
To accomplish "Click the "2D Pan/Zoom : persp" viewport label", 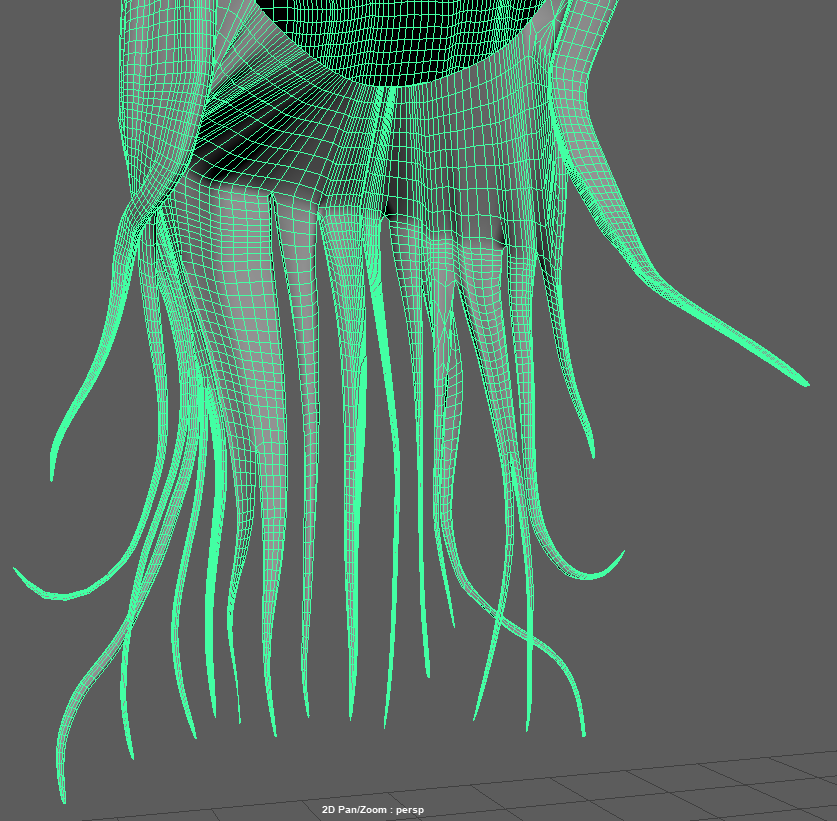I will coord(372,810).
